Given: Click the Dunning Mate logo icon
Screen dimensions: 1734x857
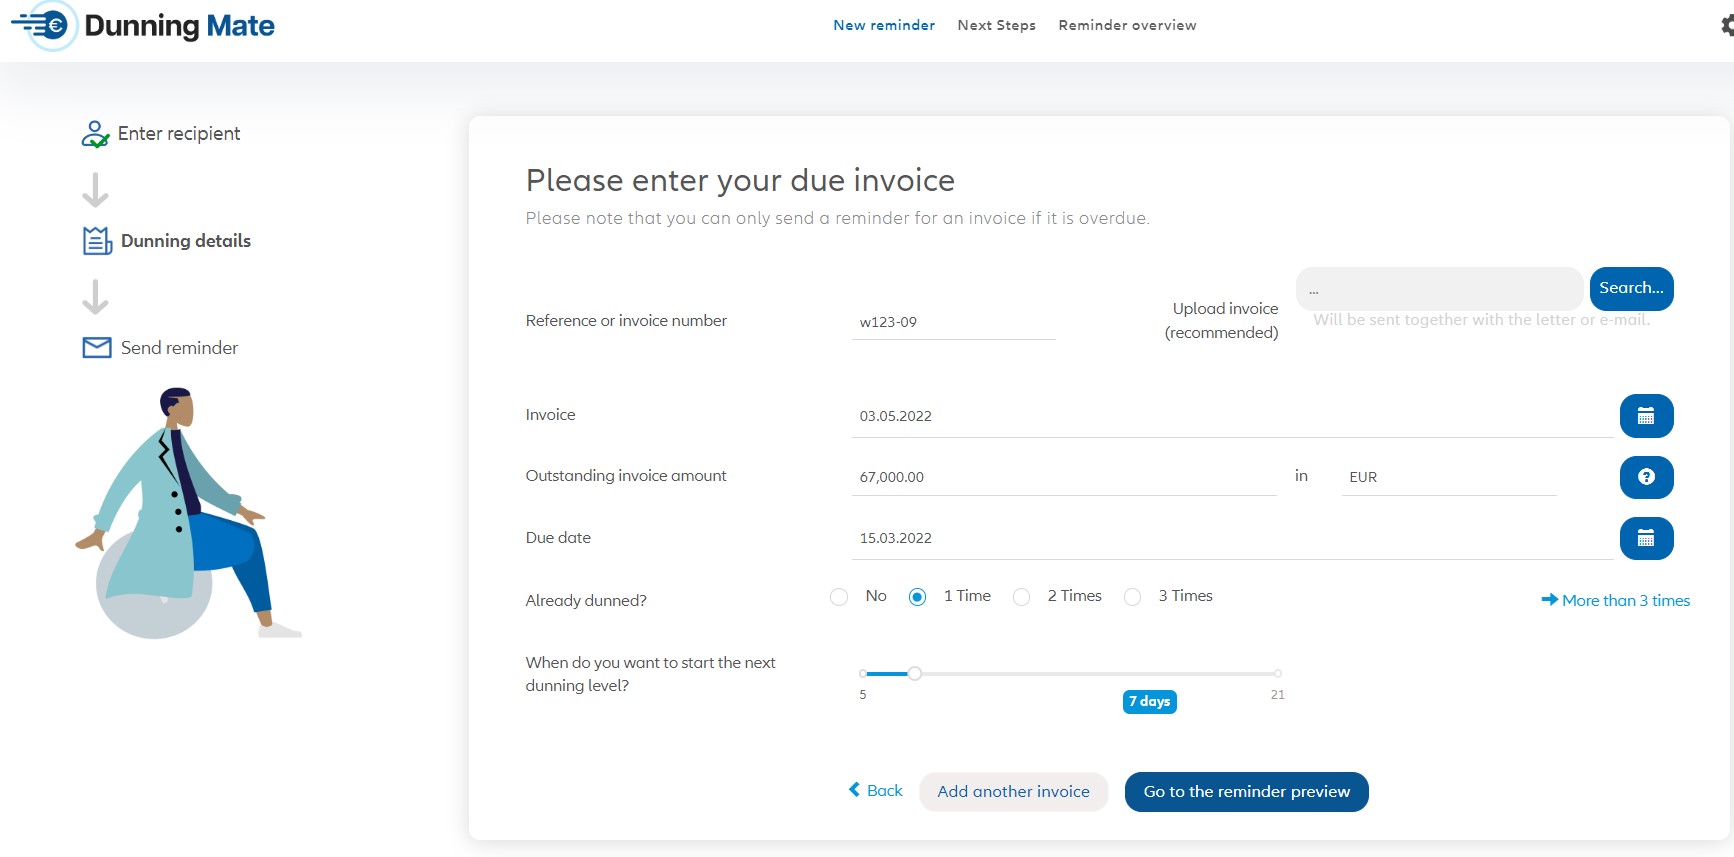Looking at the screenshot, I should (x=45, y=25).
